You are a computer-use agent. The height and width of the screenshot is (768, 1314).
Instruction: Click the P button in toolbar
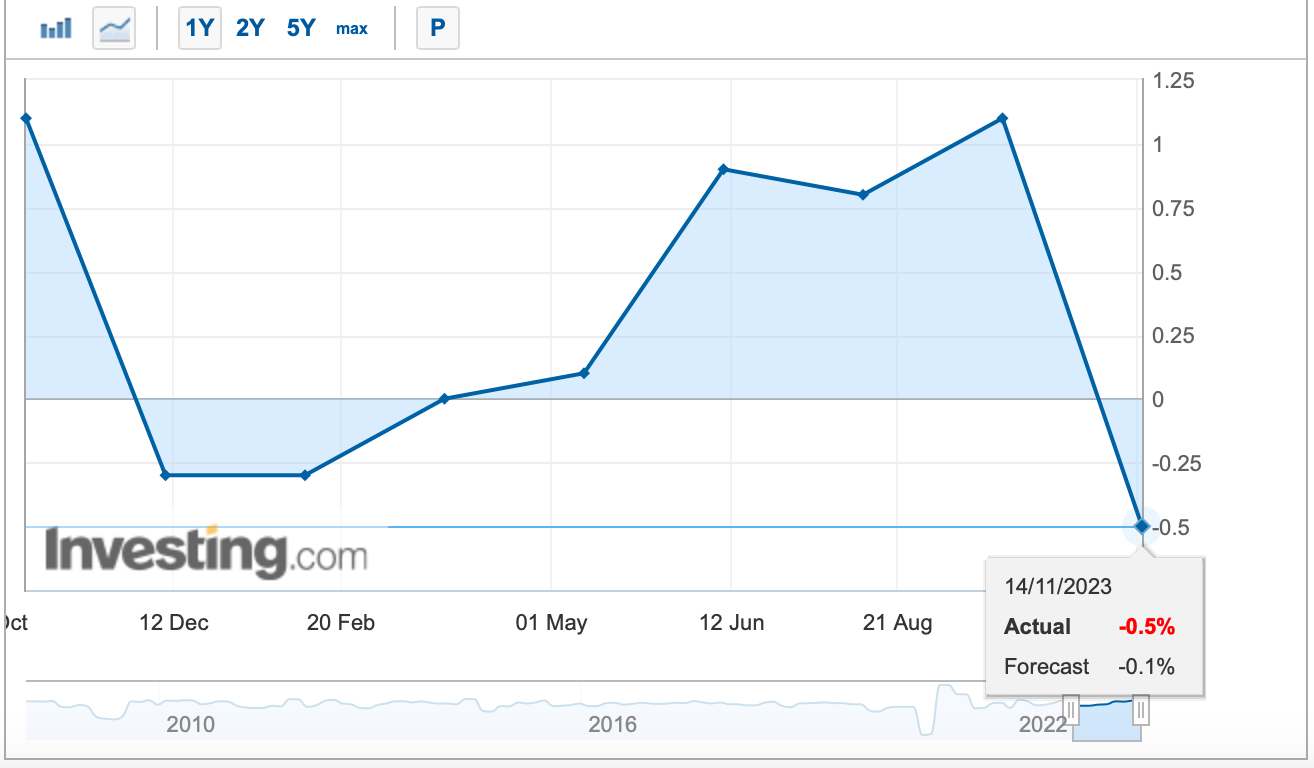[x=437, y=28]
